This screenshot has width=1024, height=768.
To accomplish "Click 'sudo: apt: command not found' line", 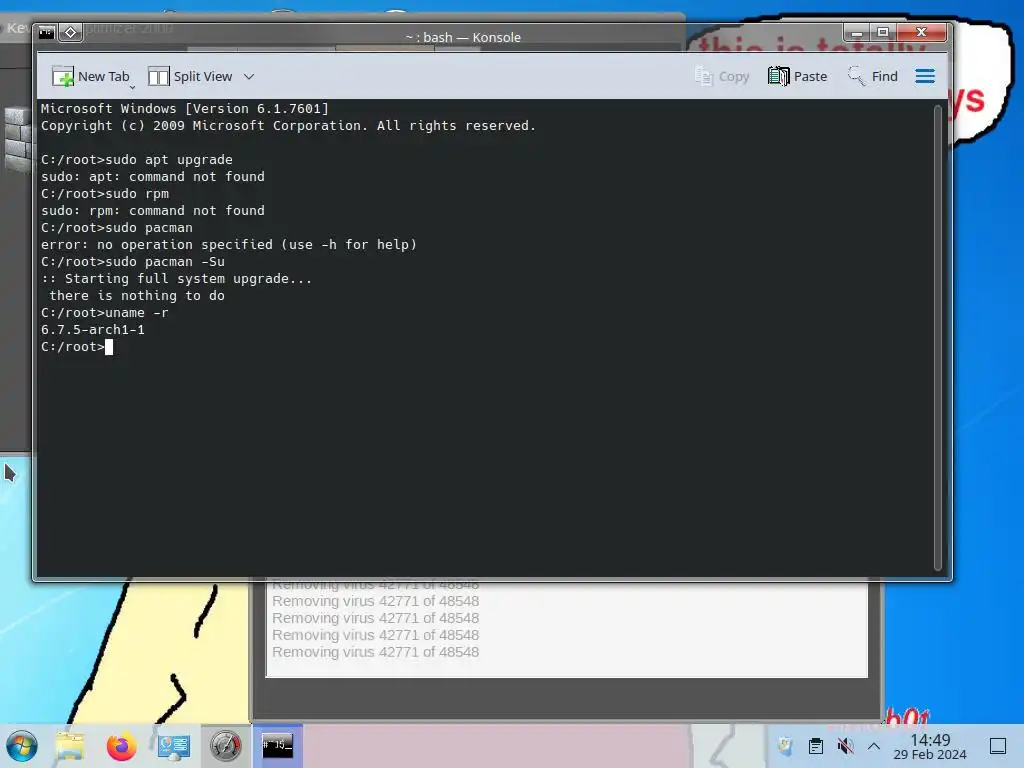I will [153, 177].
